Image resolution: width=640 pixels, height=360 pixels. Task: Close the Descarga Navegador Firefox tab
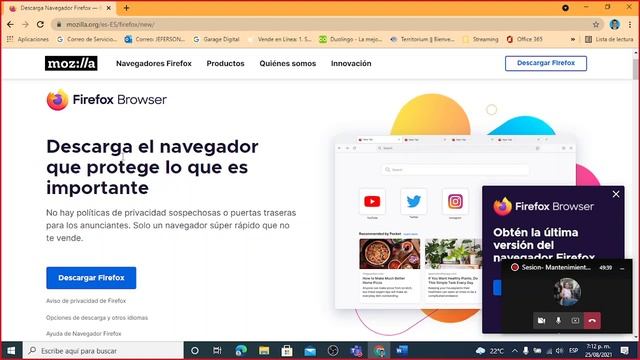(x=109, y=8)
